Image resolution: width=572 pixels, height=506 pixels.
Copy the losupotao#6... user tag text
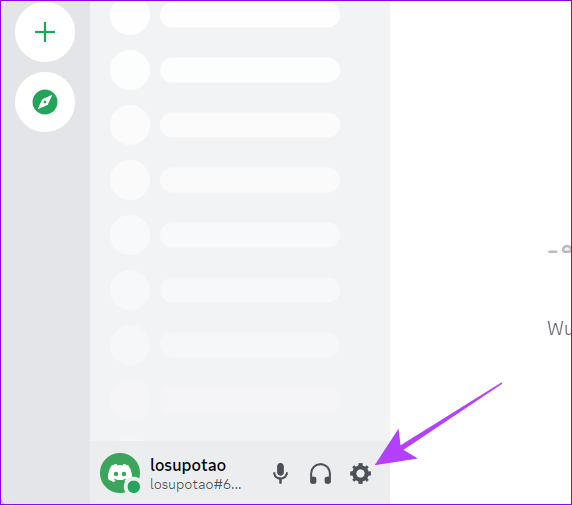coord(196,484)
